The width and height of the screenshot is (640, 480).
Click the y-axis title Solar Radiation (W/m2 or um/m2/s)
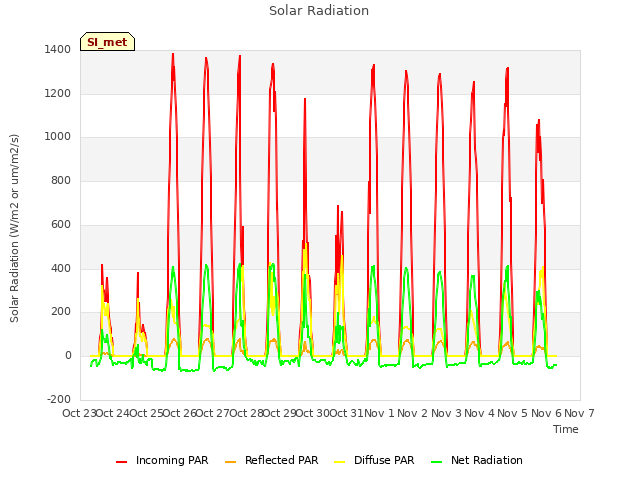point(14,228)
